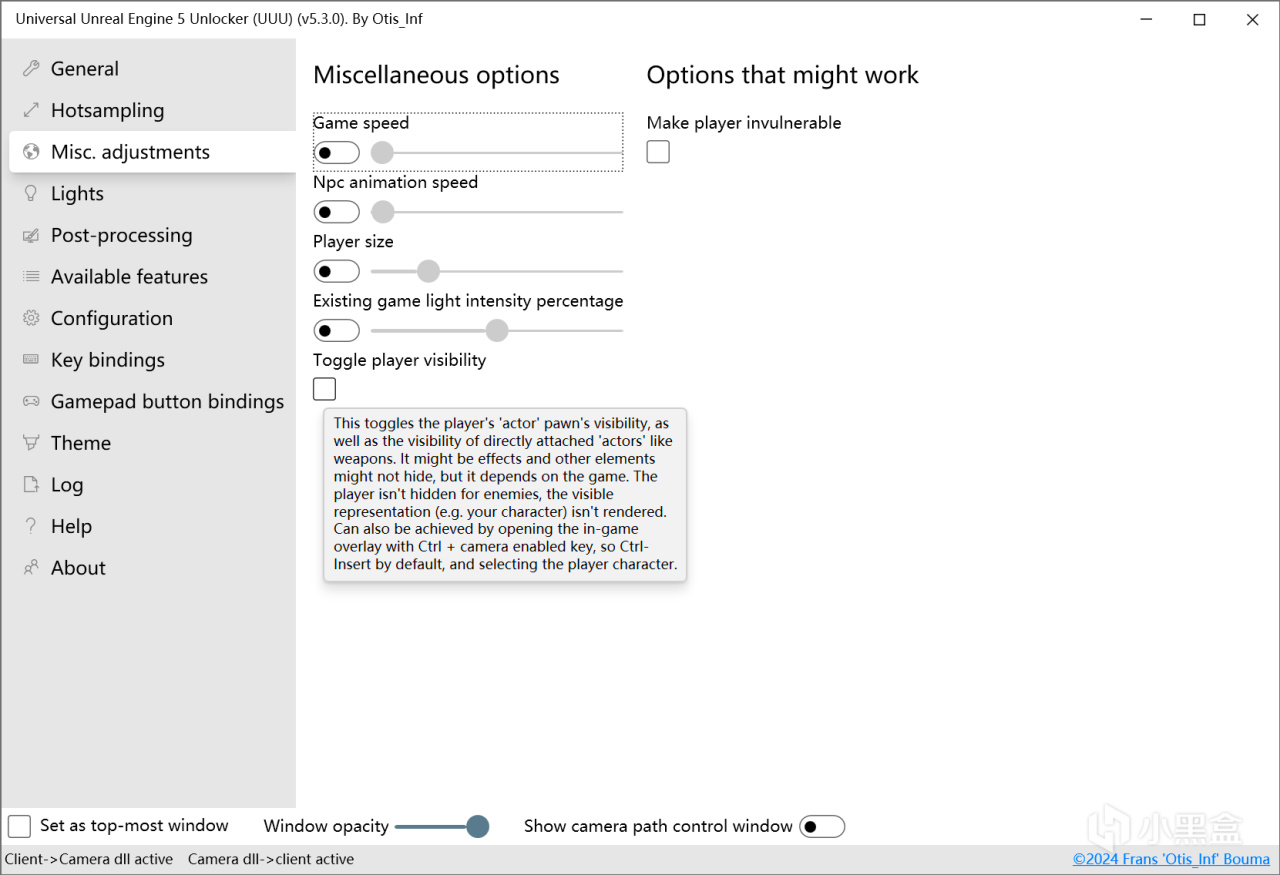Click the Game speed label
This screenshot has height=875, width=1280.
click(361, 123)
